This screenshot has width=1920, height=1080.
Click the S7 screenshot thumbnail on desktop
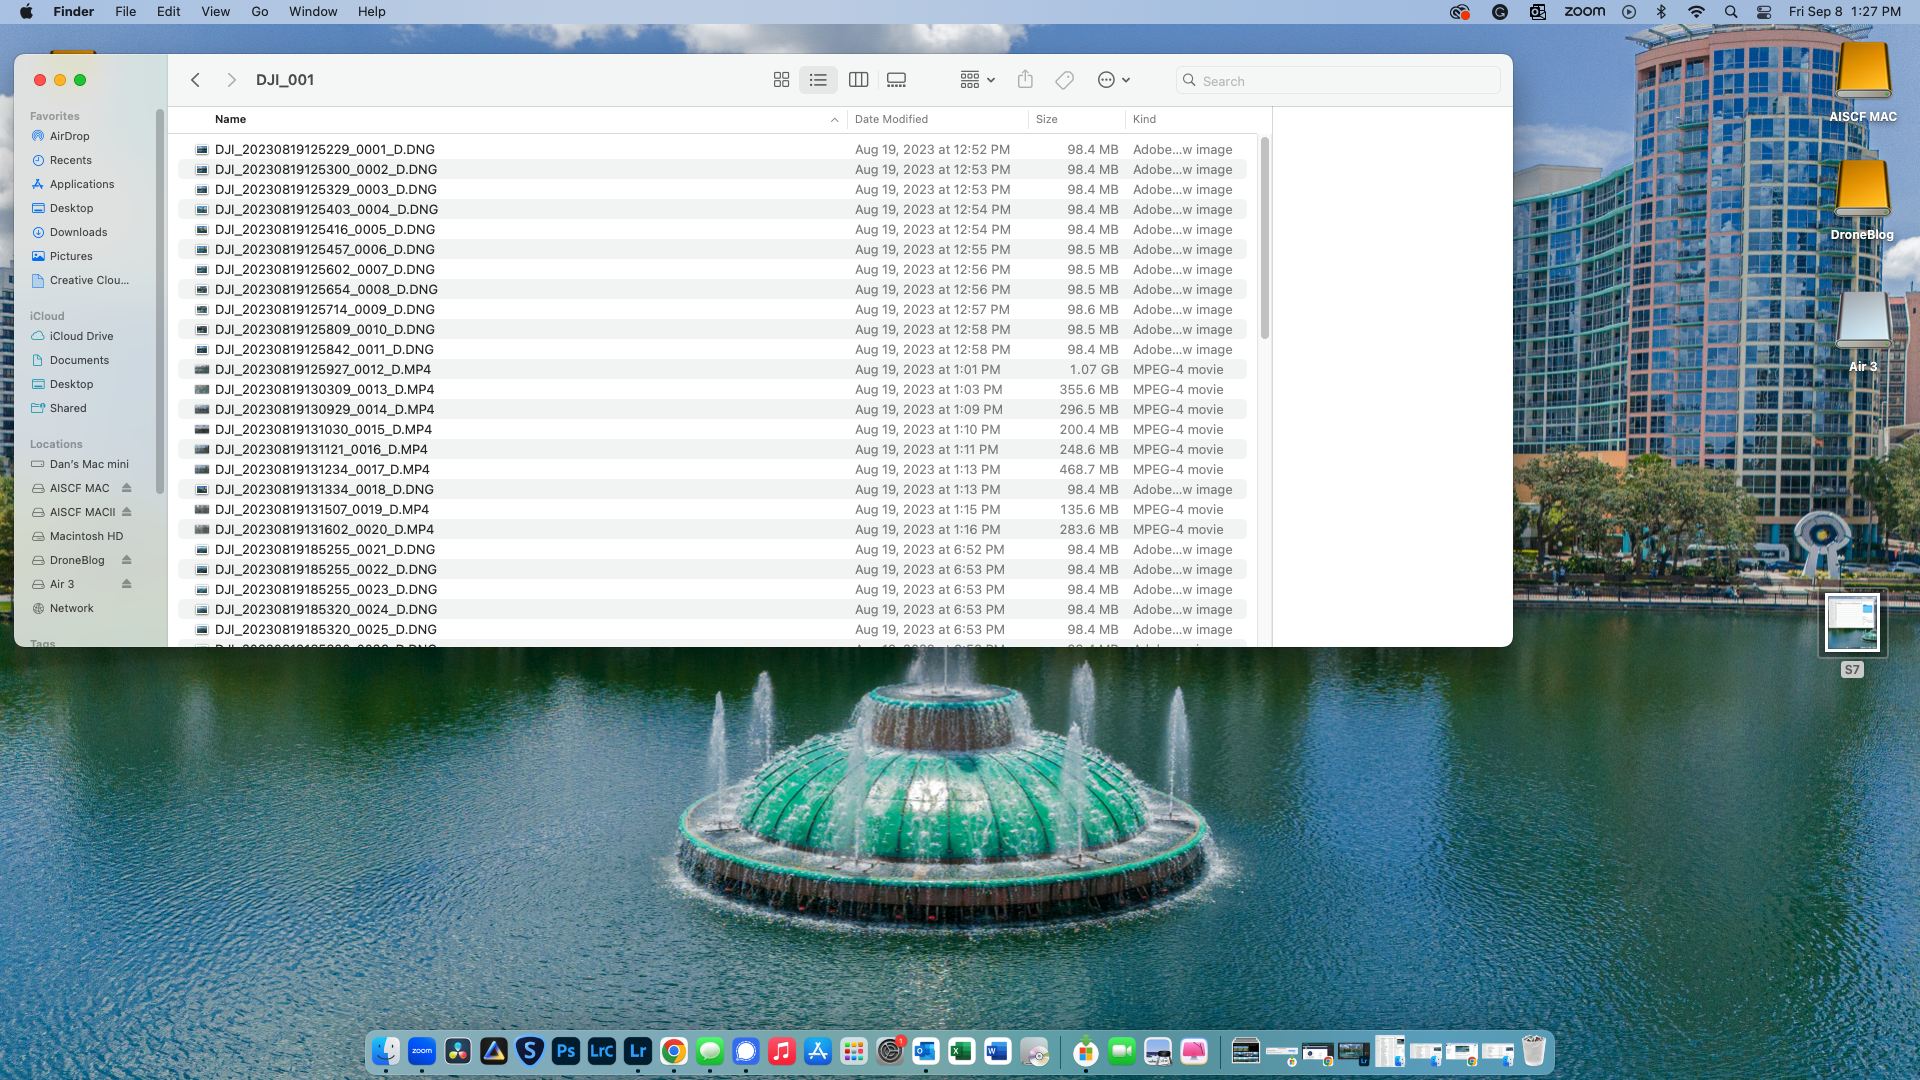coord(1852,625)
